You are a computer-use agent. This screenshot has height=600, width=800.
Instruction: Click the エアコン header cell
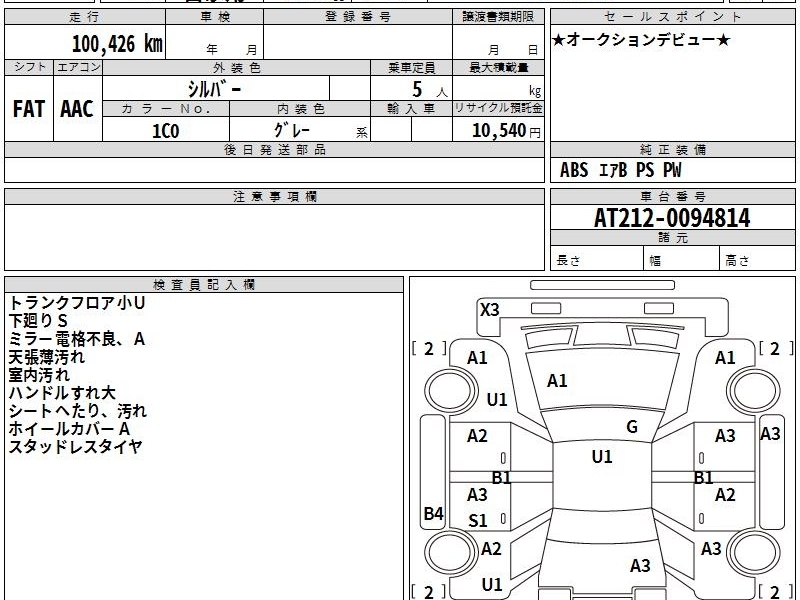(78, 67)
